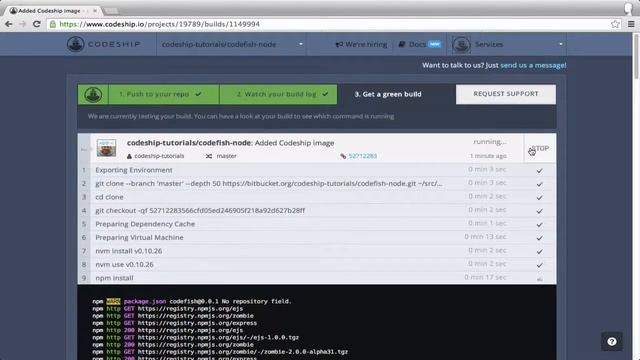The width and height of the screenshot is (640, 360).
Task: Click the master branch label
Action: (x=226, y=156)
